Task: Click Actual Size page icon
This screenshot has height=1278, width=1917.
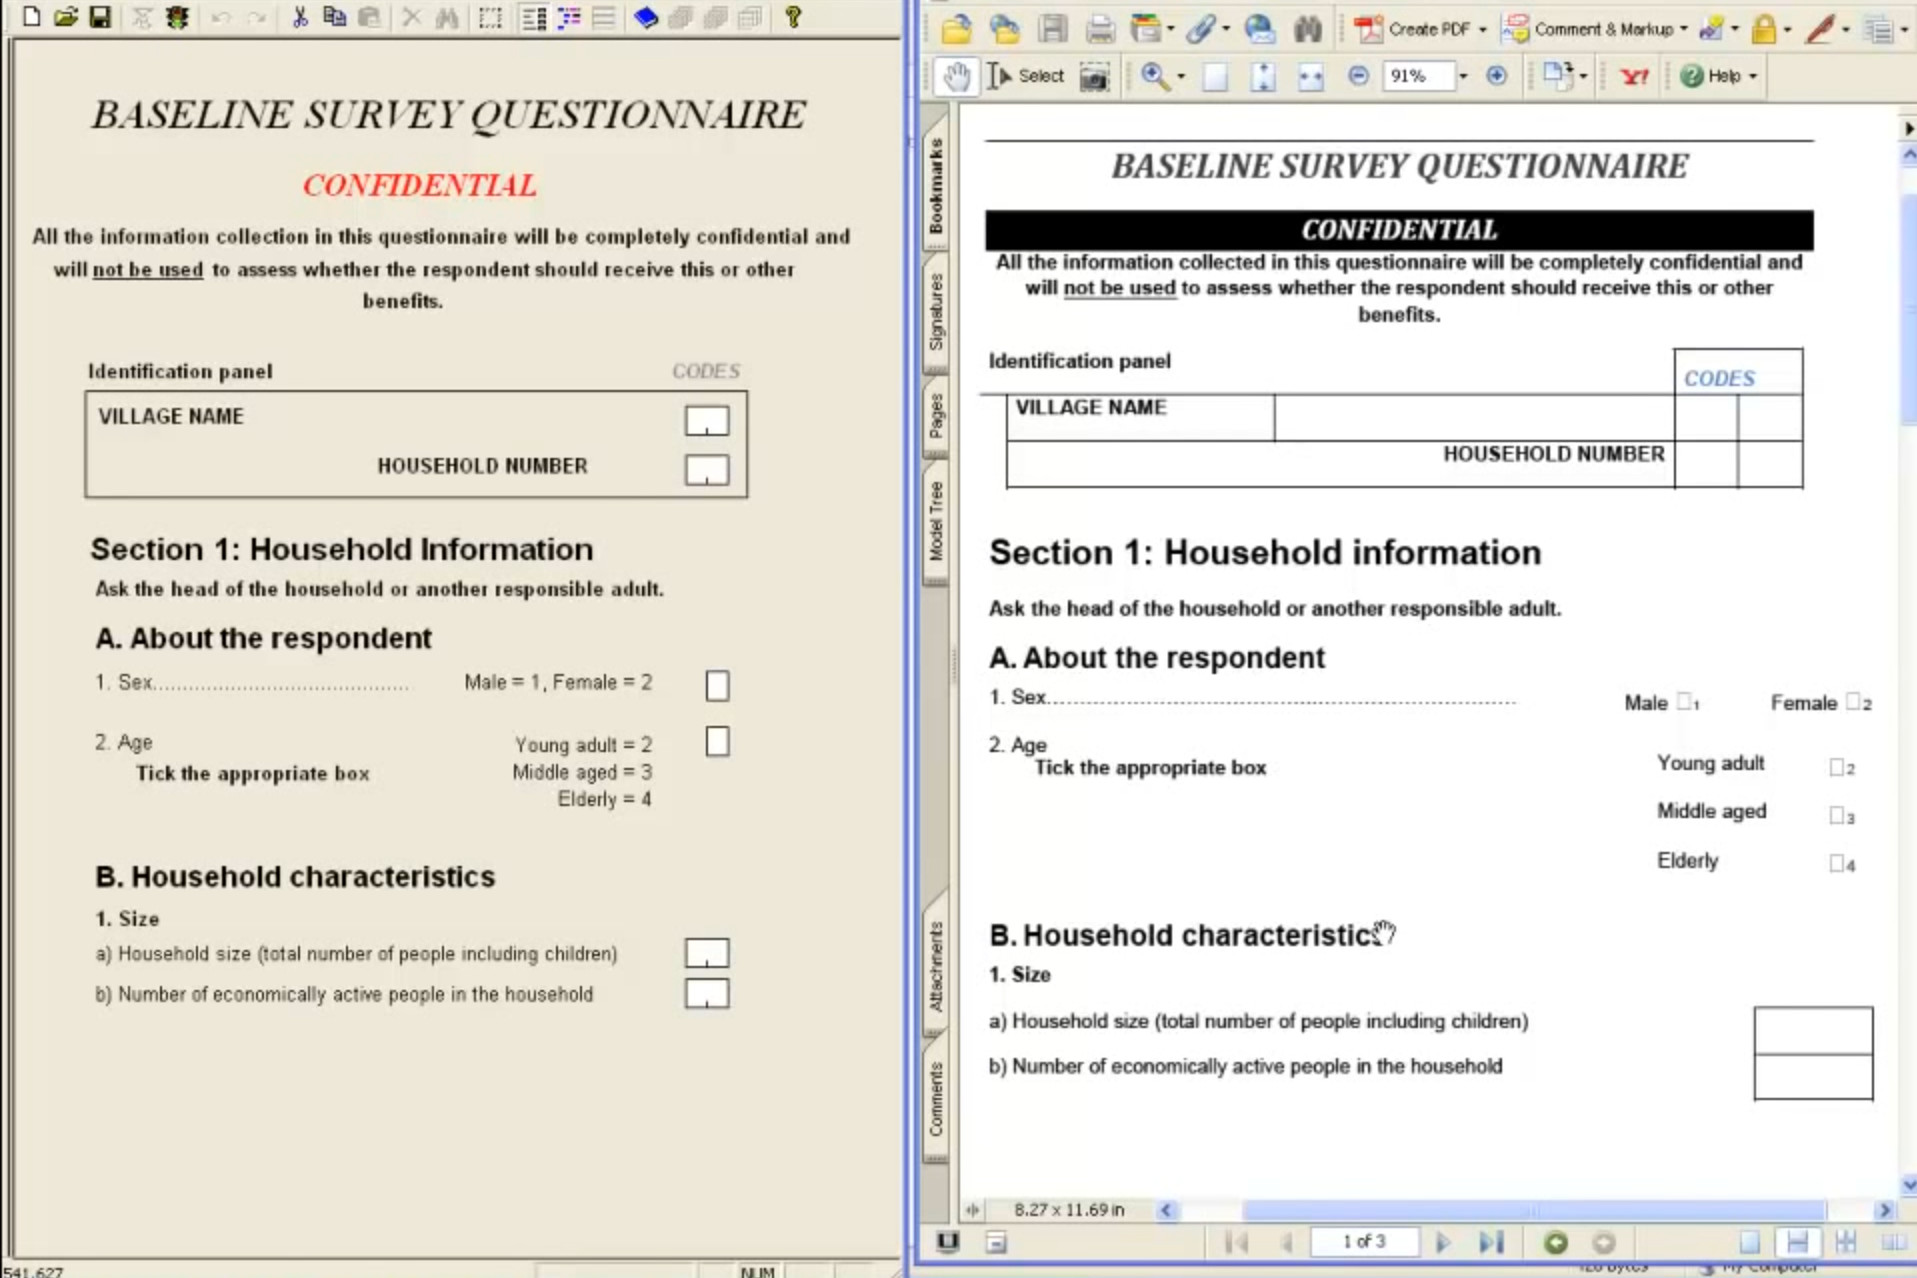Action: pos(1215,76)
